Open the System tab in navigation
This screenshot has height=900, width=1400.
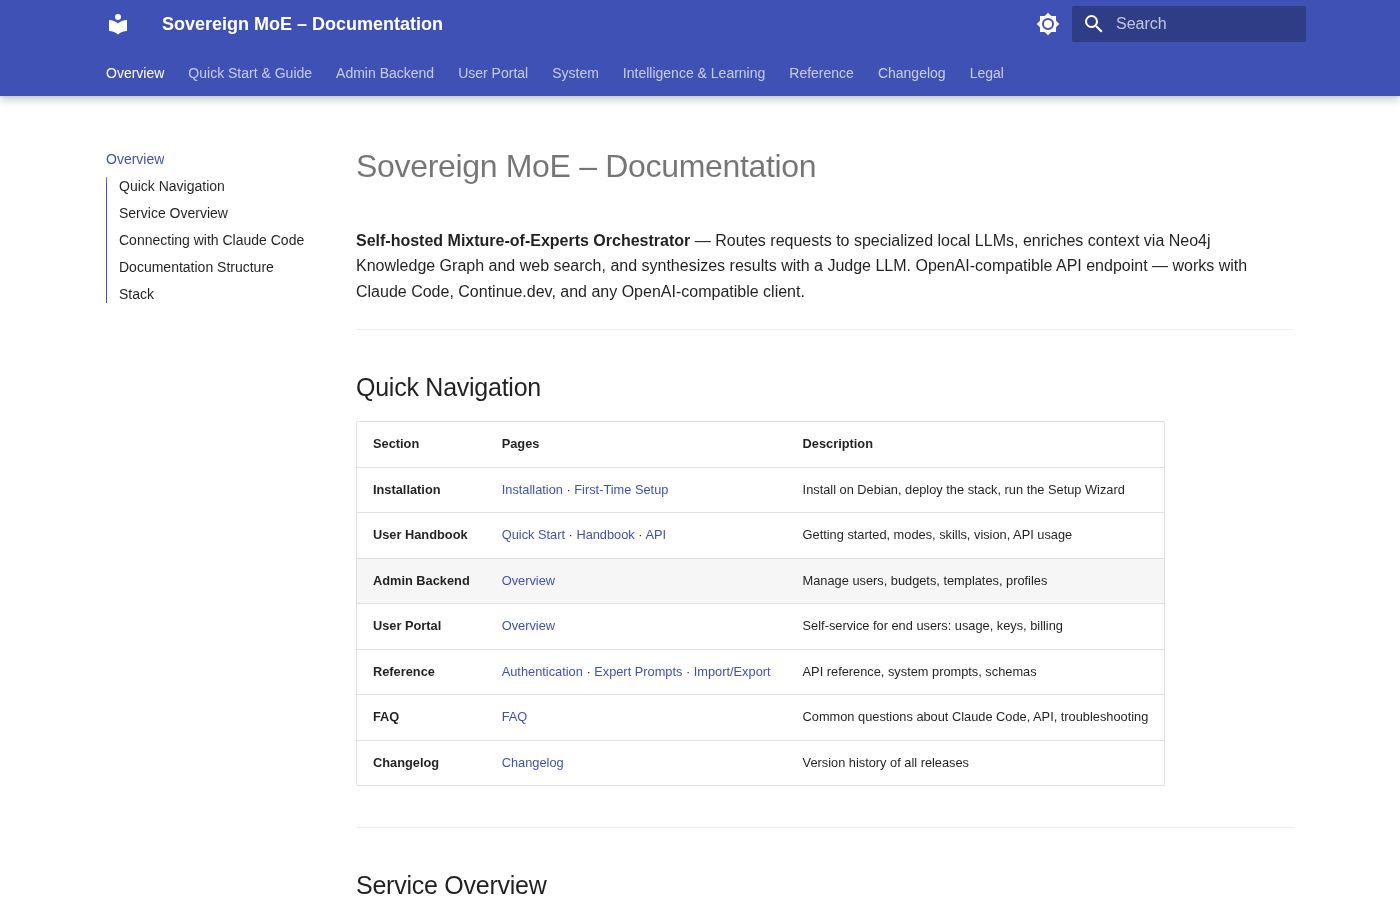[x=575, y=73]
